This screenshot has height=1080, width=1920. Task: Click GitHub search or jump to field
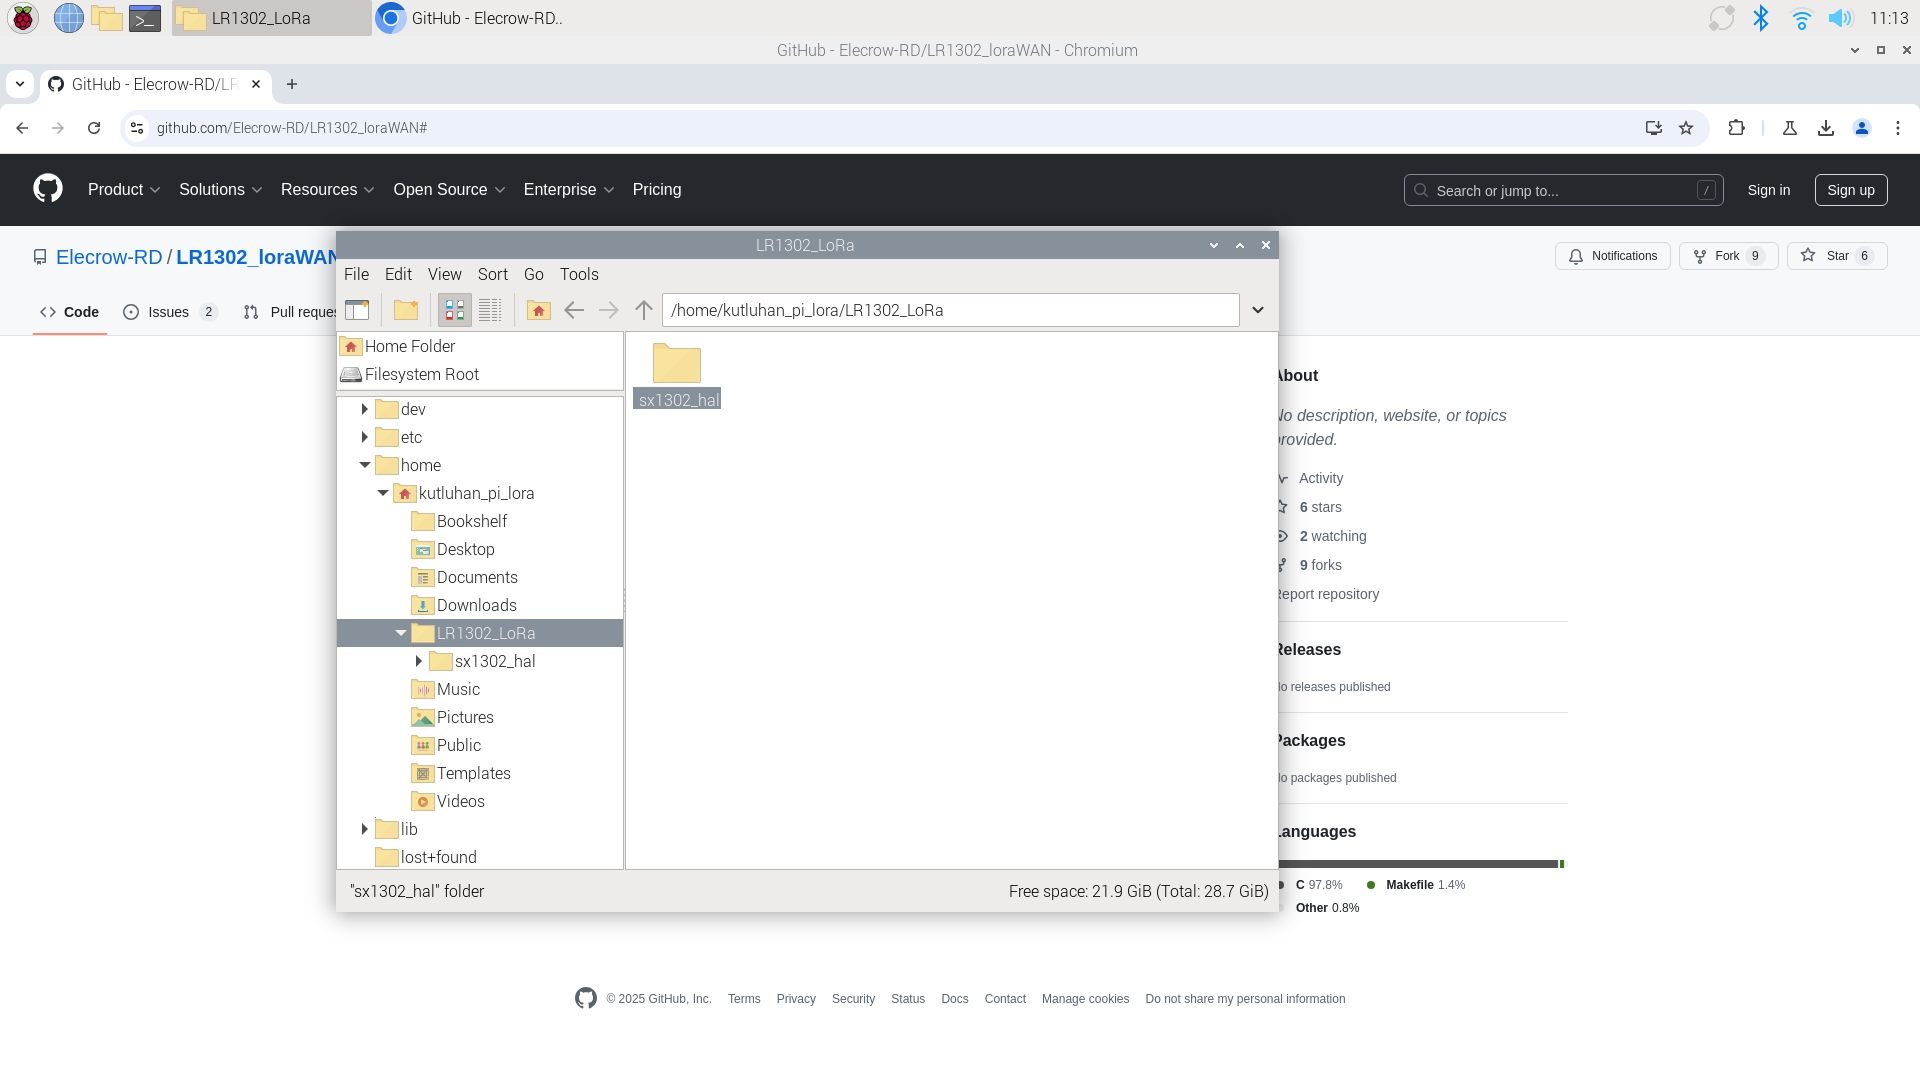pos(1563,190)
